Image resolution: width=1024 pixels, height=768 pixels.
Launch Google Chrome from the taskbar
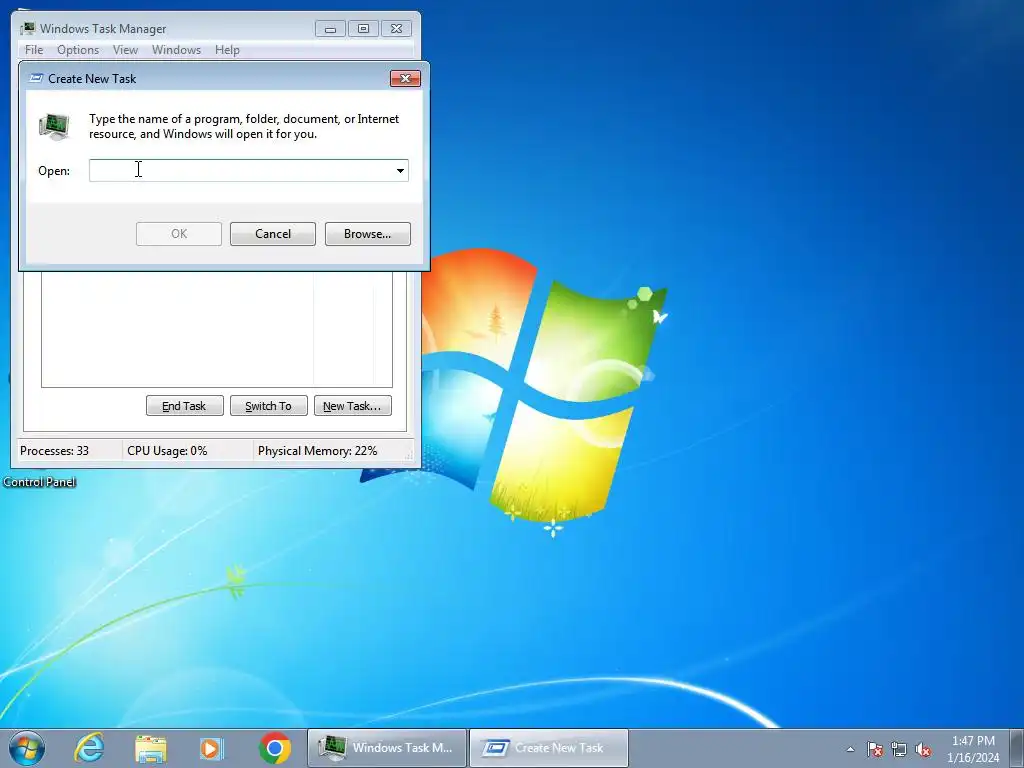coord(274,748)
